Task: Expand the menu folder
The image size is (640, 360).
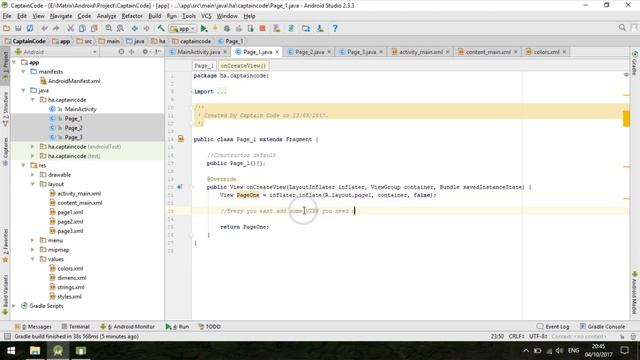Action: pyautogui.click(x=33, y=240)
